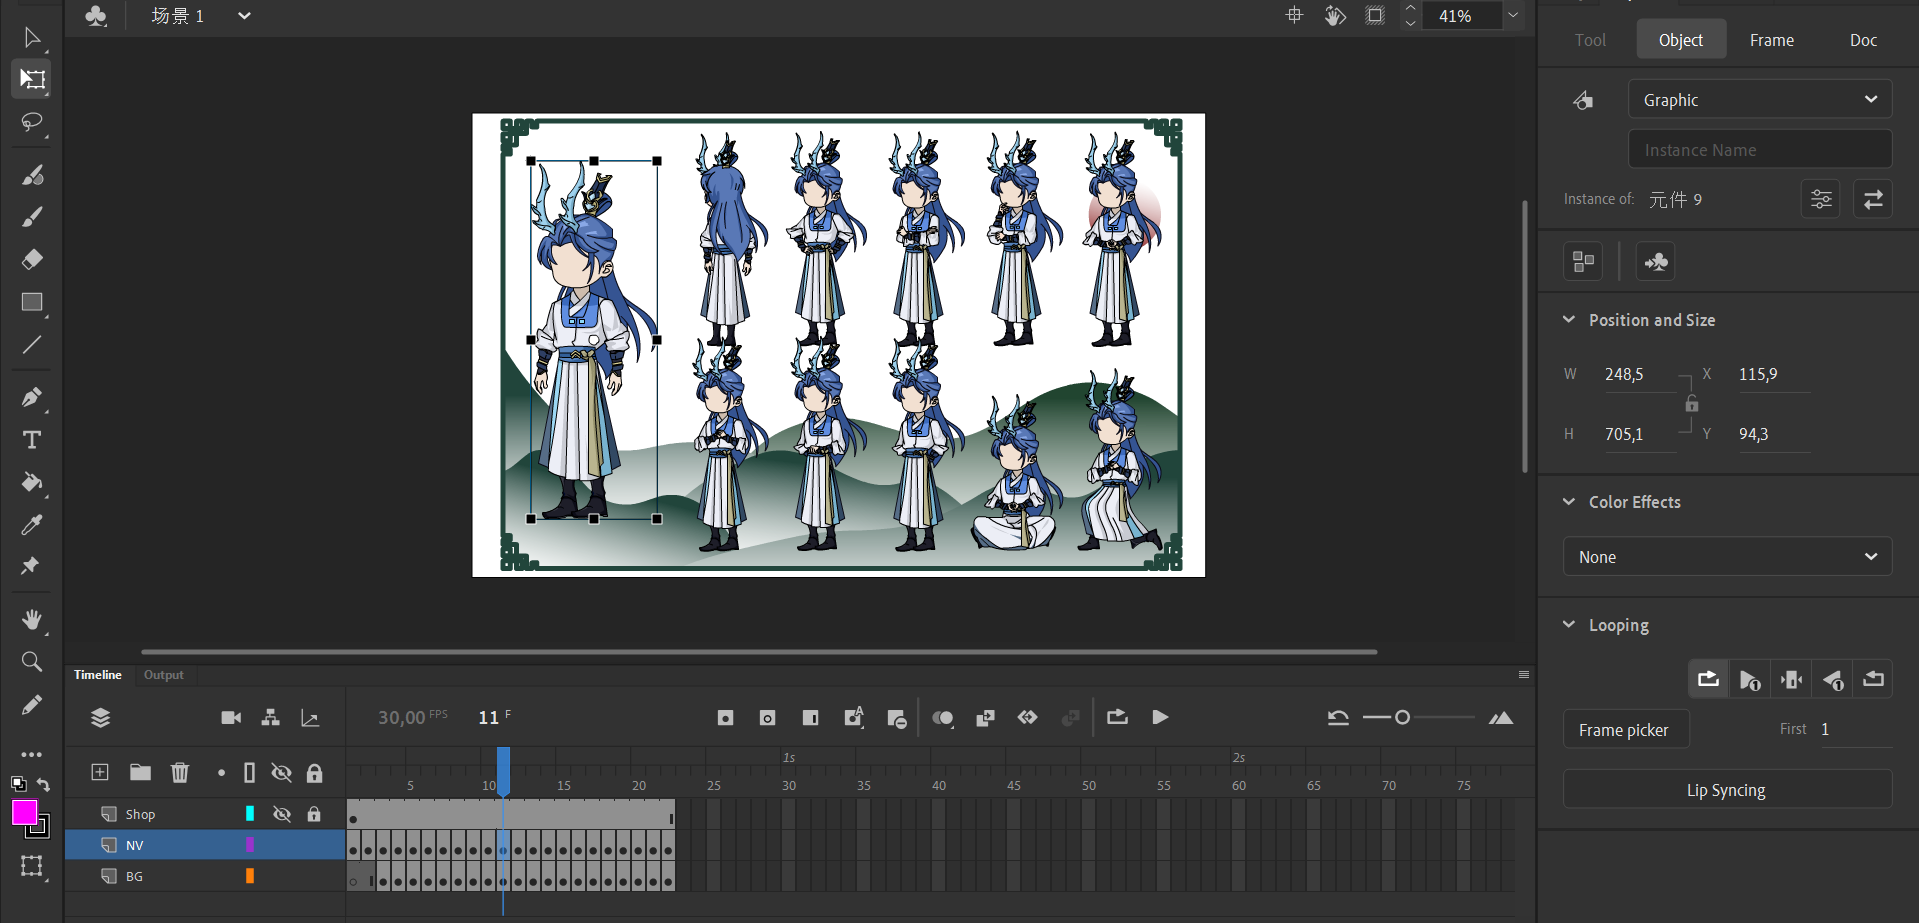The width and height of the screenshot is (1919, 923).
Task: Toggle width and height proportion lock
Action: [1691, 404]
